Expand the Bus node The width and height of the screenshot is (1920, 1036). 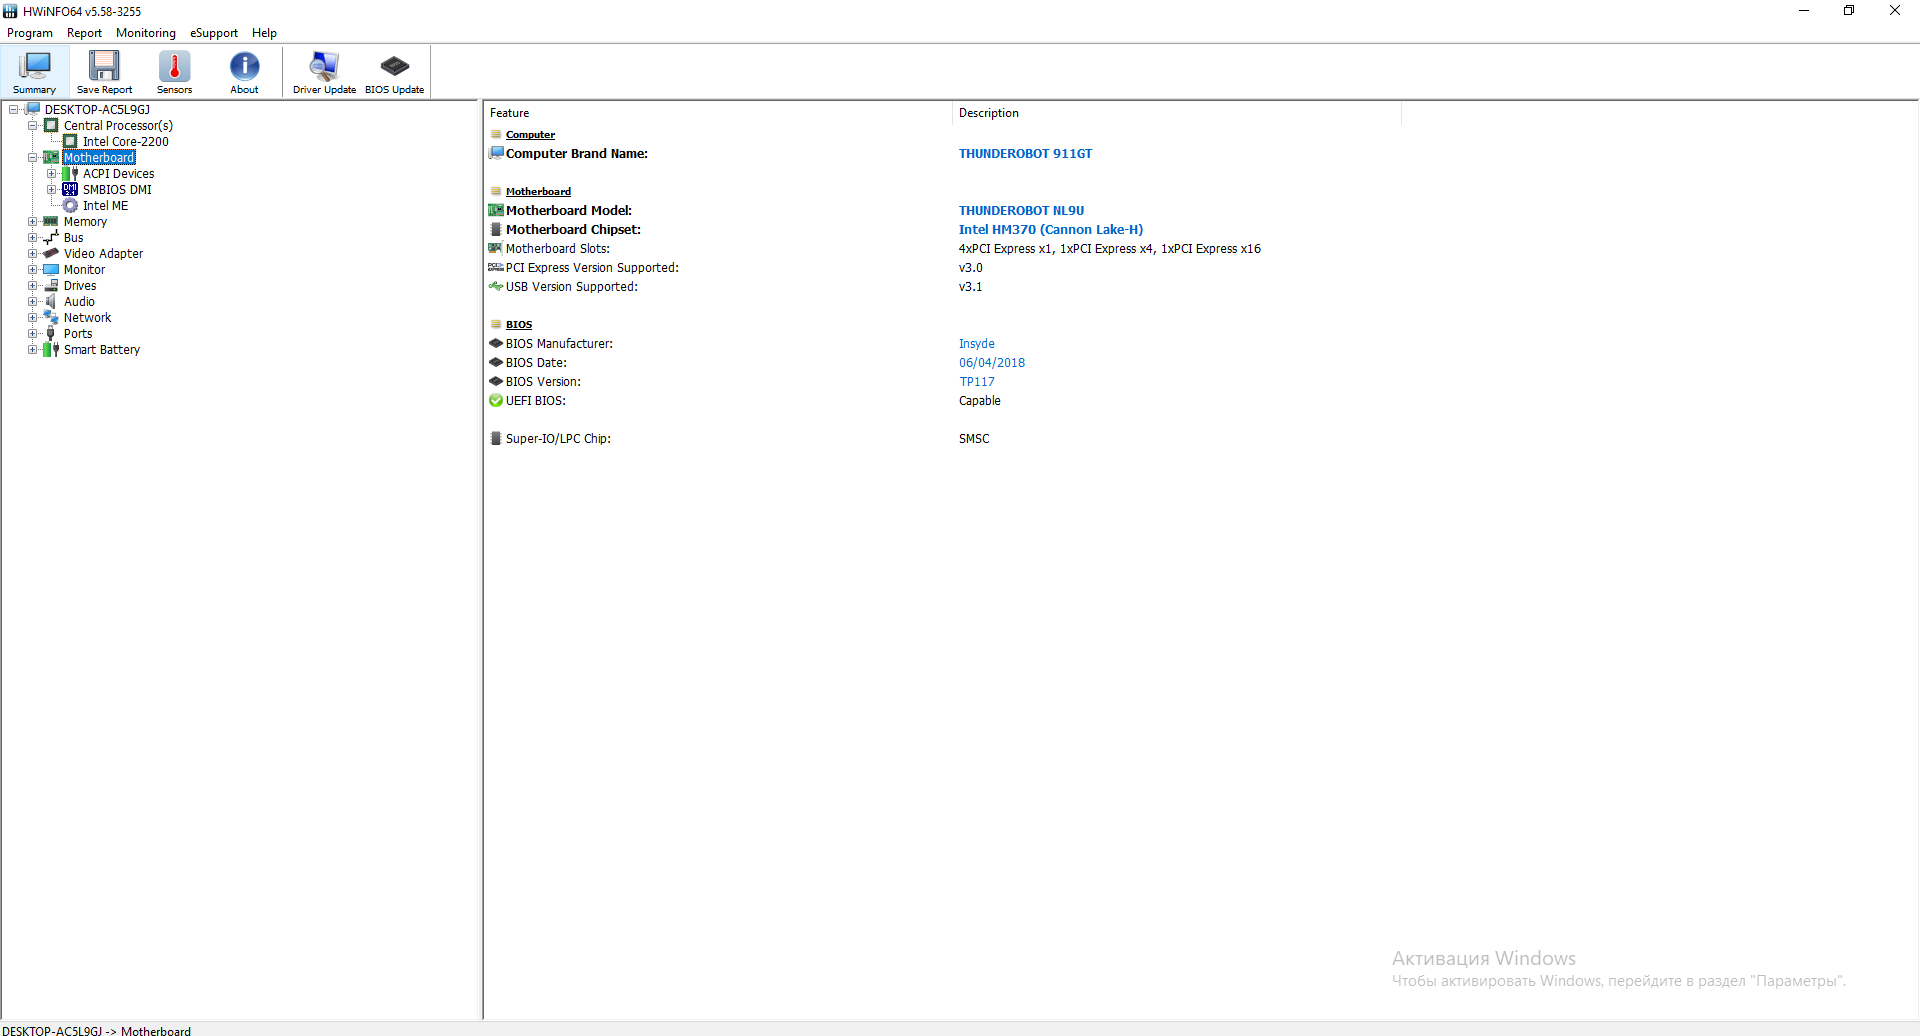33,238
